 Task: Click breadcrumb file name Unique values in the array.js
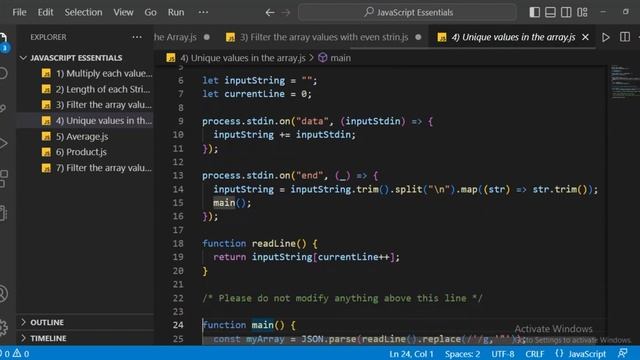(x=243, y=58)
